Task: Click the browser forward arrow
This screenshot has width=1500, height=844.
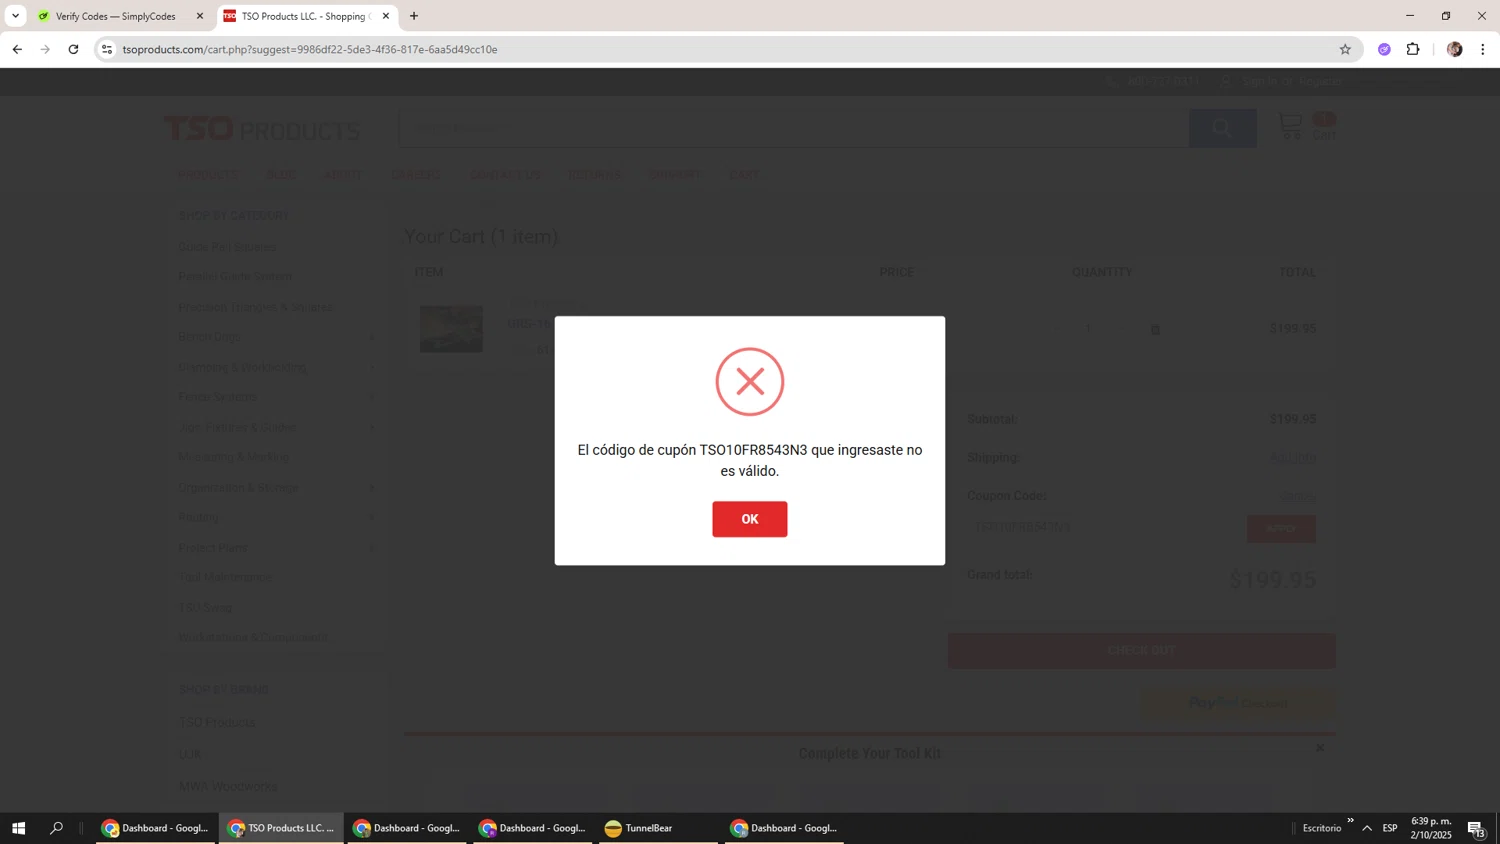Action: (x=45, y=49)
